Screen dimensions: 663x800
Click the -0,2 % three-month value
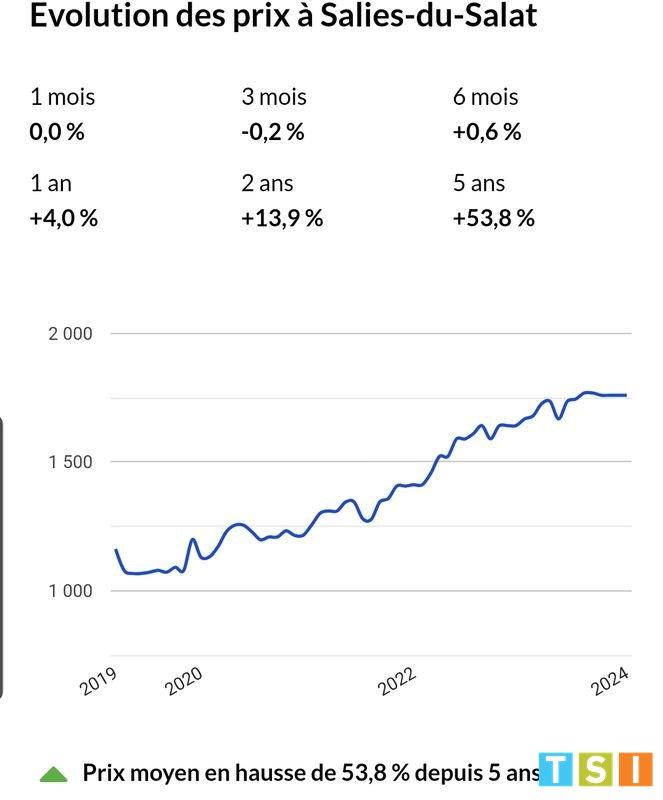coord(272,132)
